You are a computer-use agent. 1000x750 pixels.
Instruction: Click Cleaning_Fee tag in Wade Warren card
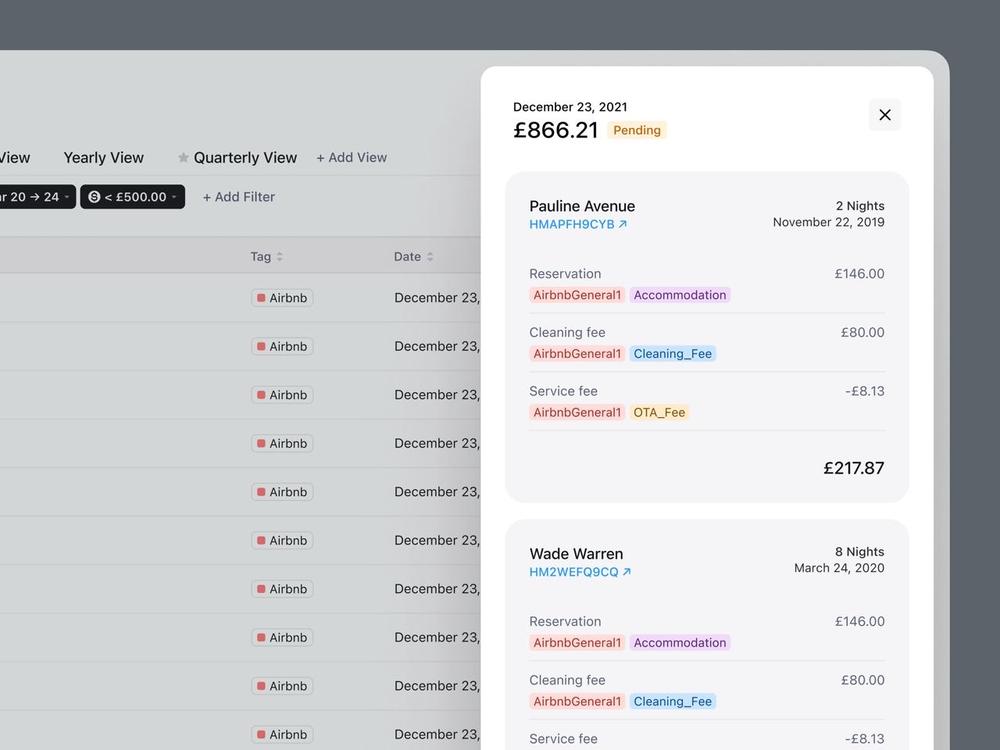[673, 702]
